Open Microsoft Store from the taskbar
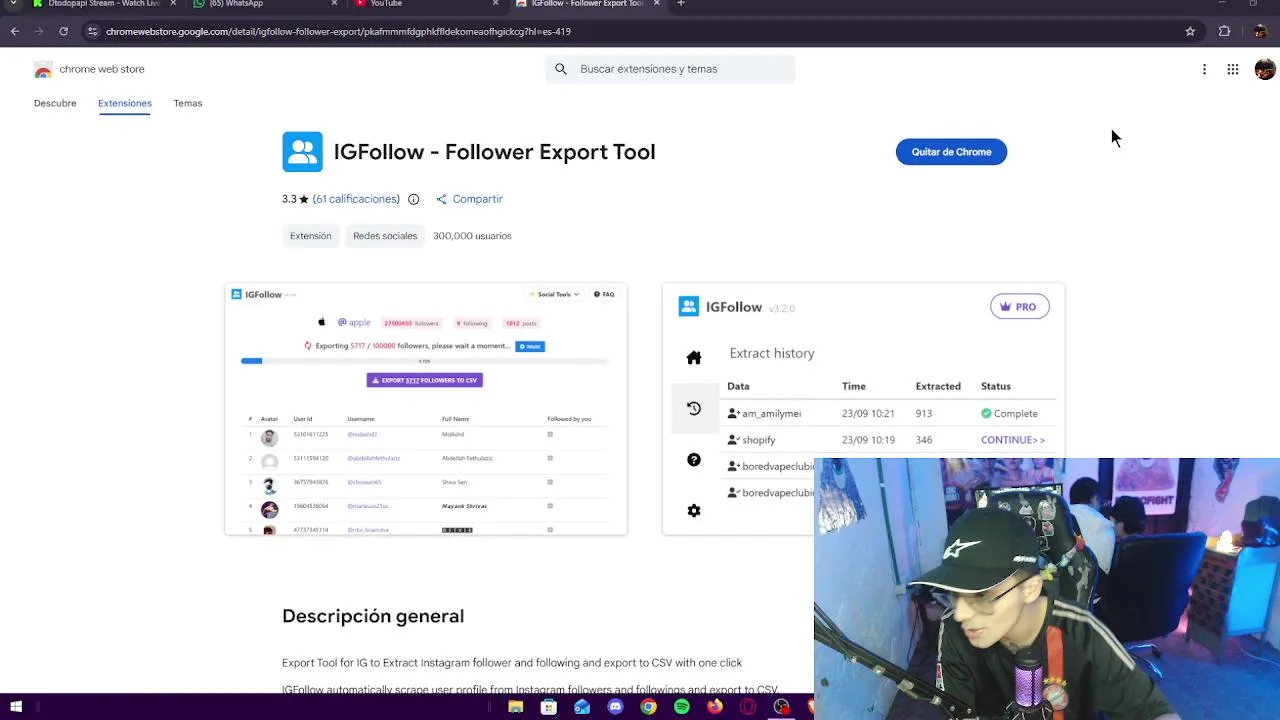This screenshot has width=1280, height=720. click(x=549, y=707)
